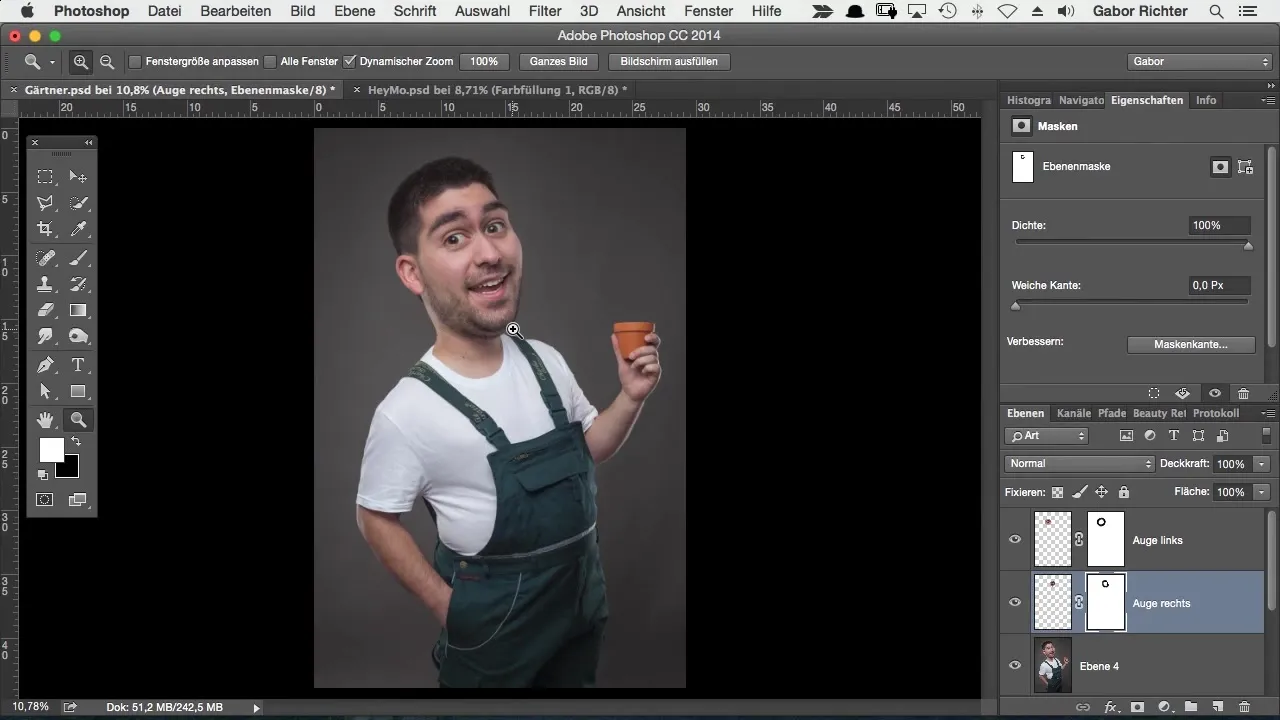The height and width of the screenshot is (720, 1280).
Task: Open the layer filter Art dropdown
Action: point(1046,436)
